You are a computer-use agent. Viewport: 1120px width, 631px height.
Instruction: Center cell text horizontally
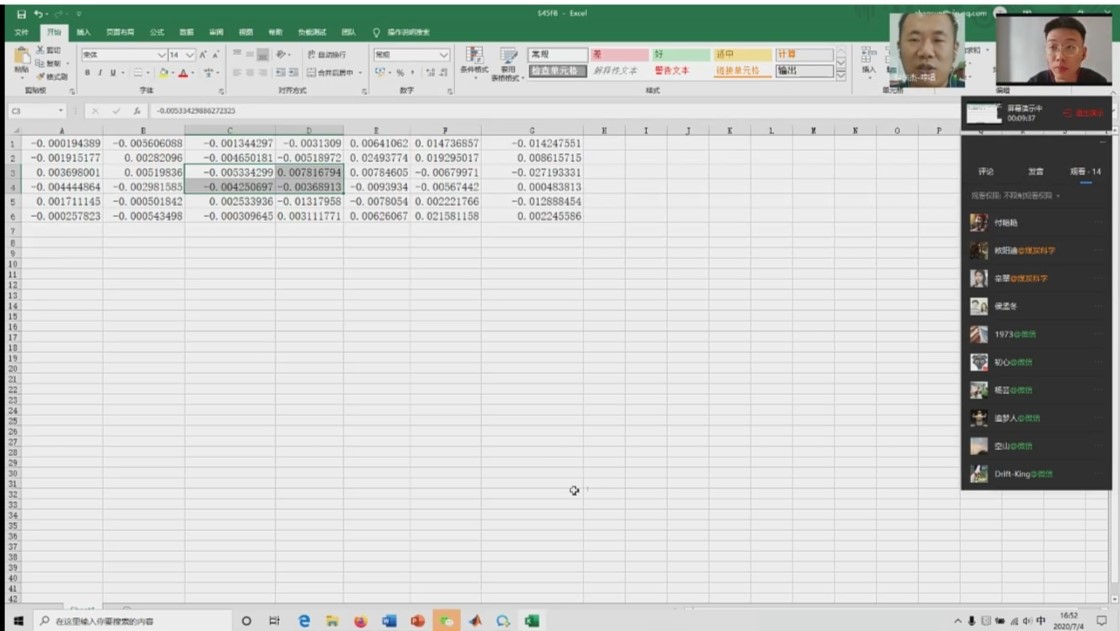250,73
